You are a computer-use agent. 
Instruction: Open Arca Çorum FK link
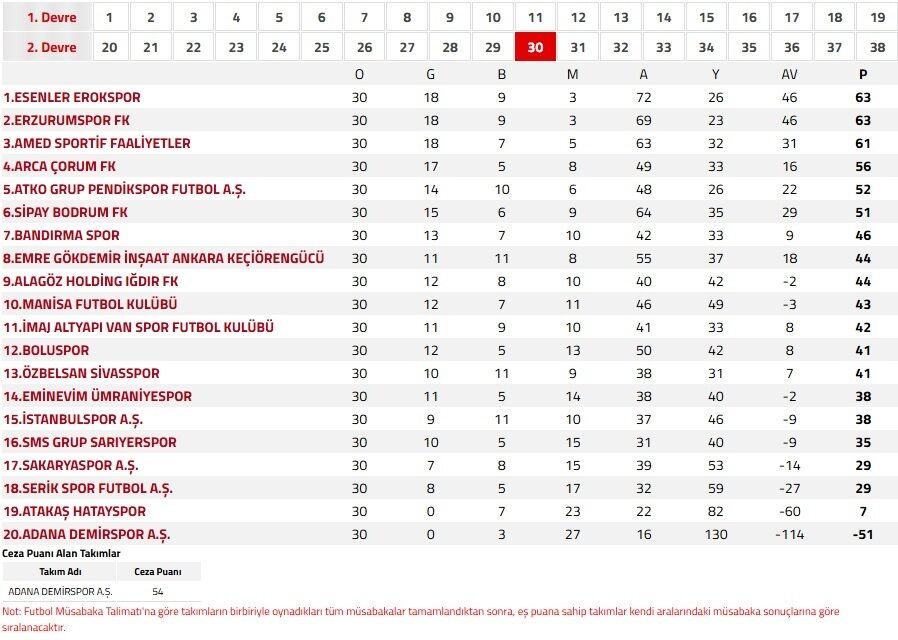[x=60, y=167]
